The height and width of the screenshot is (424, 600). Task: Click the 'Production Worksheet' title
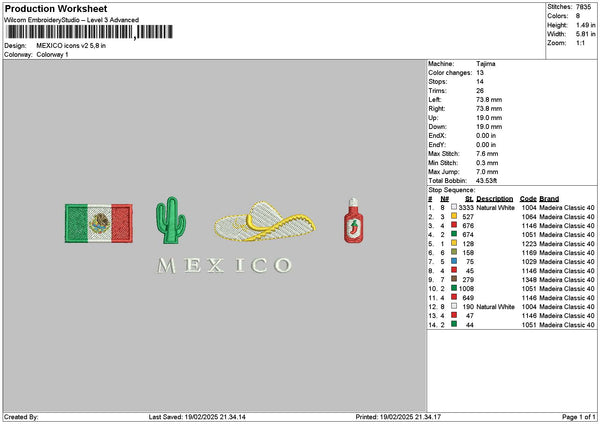56,8
